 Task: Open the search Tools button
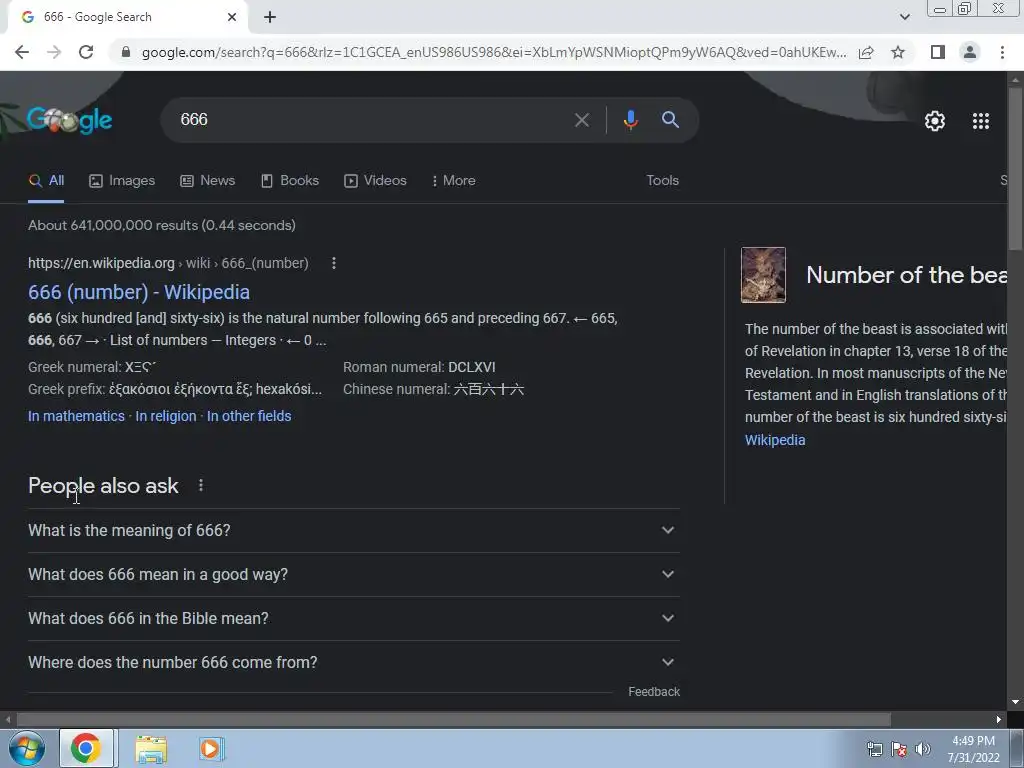[662, 181]
